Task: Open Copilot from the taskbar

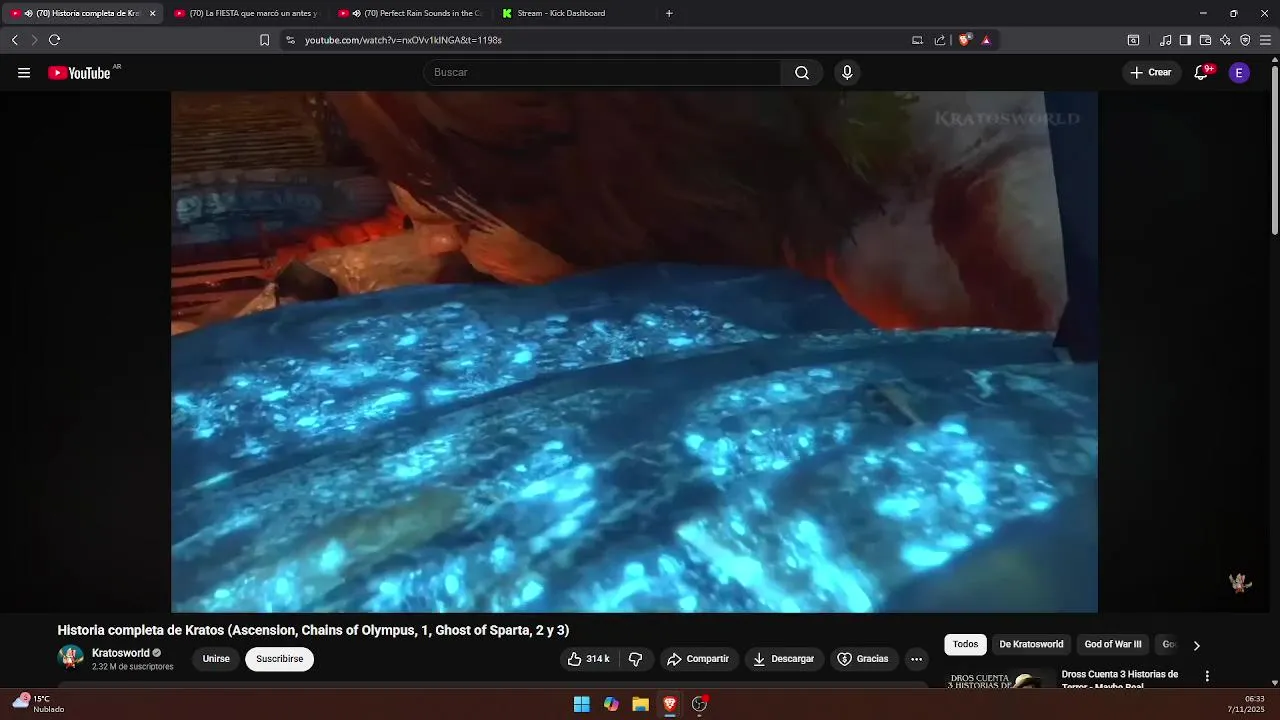Action: pos(611,704)
